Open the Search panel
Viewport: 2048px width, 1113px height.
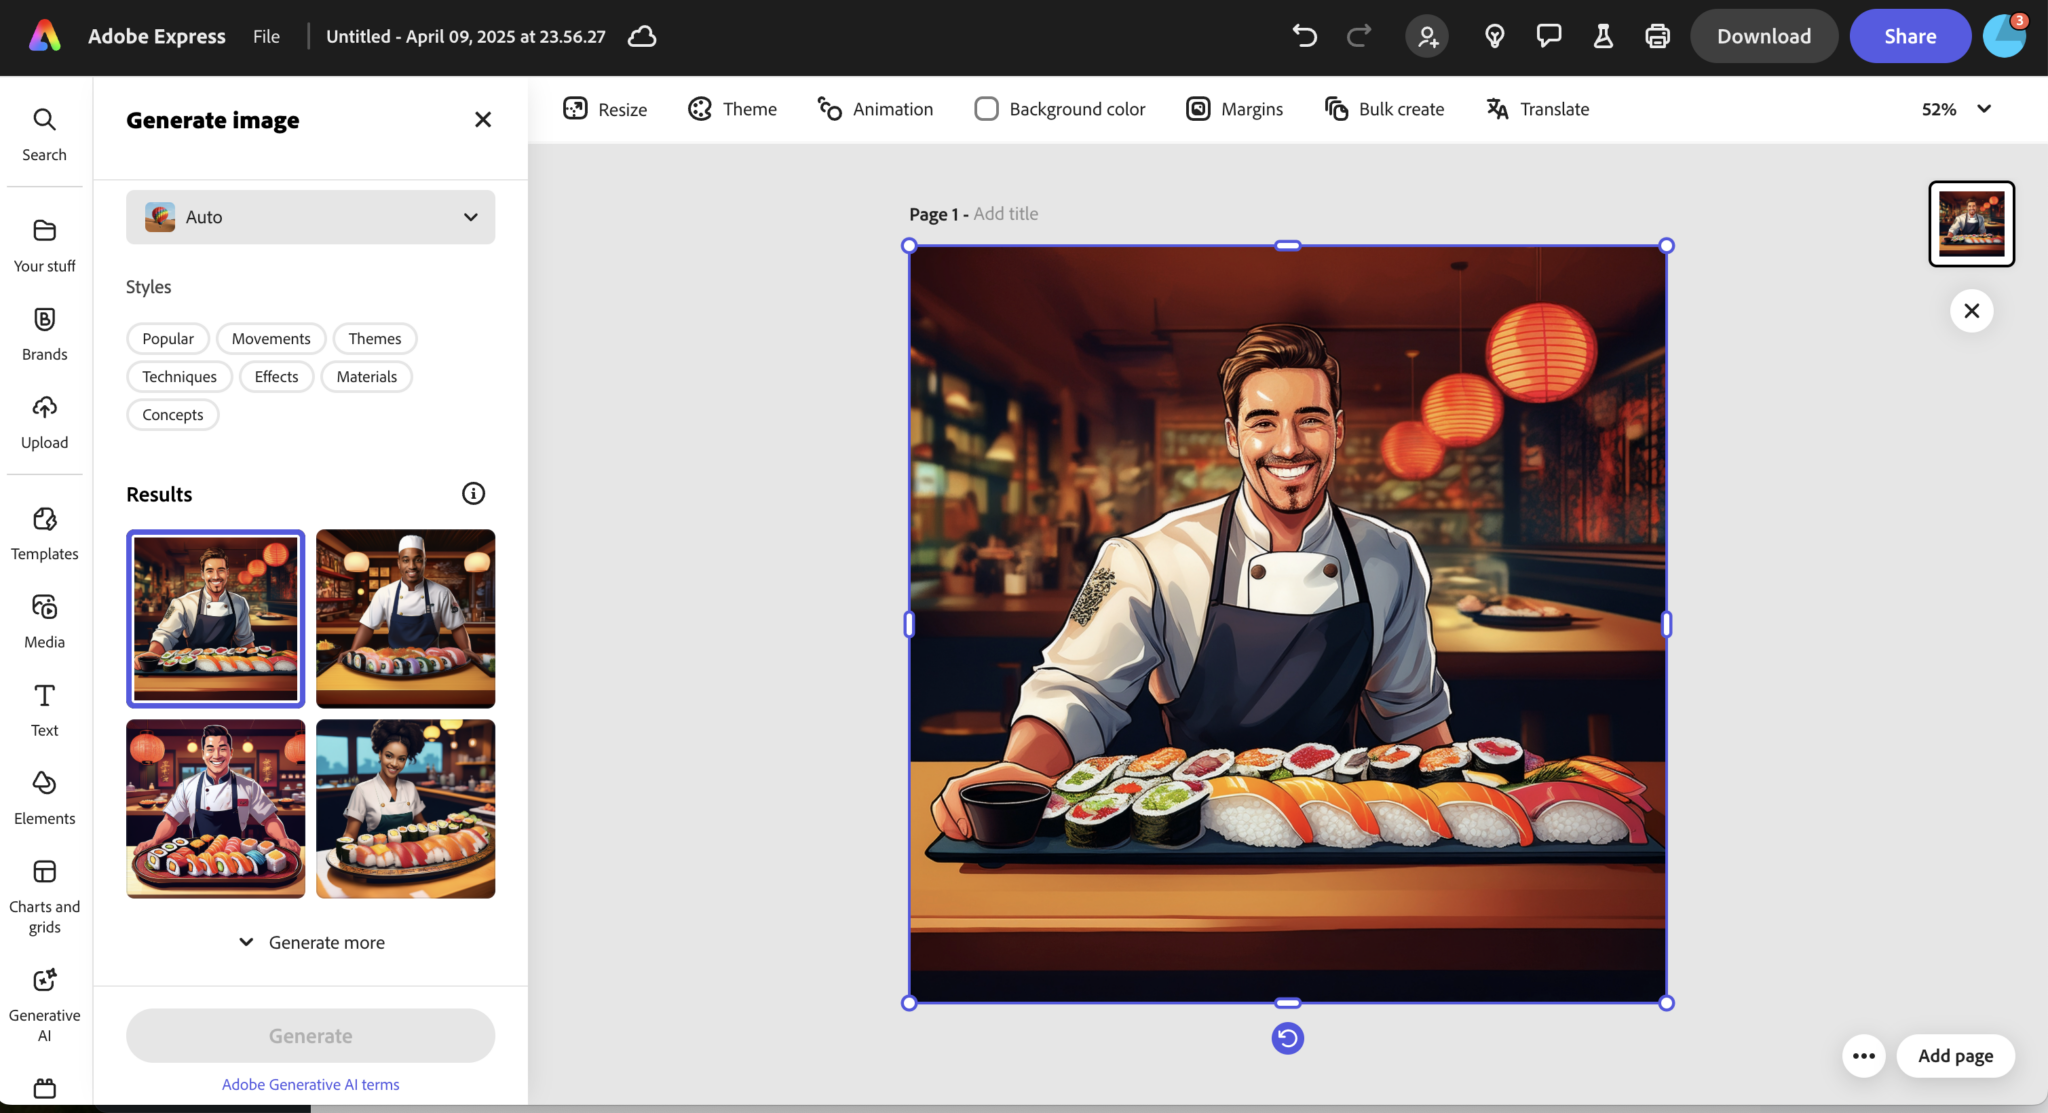44,133
